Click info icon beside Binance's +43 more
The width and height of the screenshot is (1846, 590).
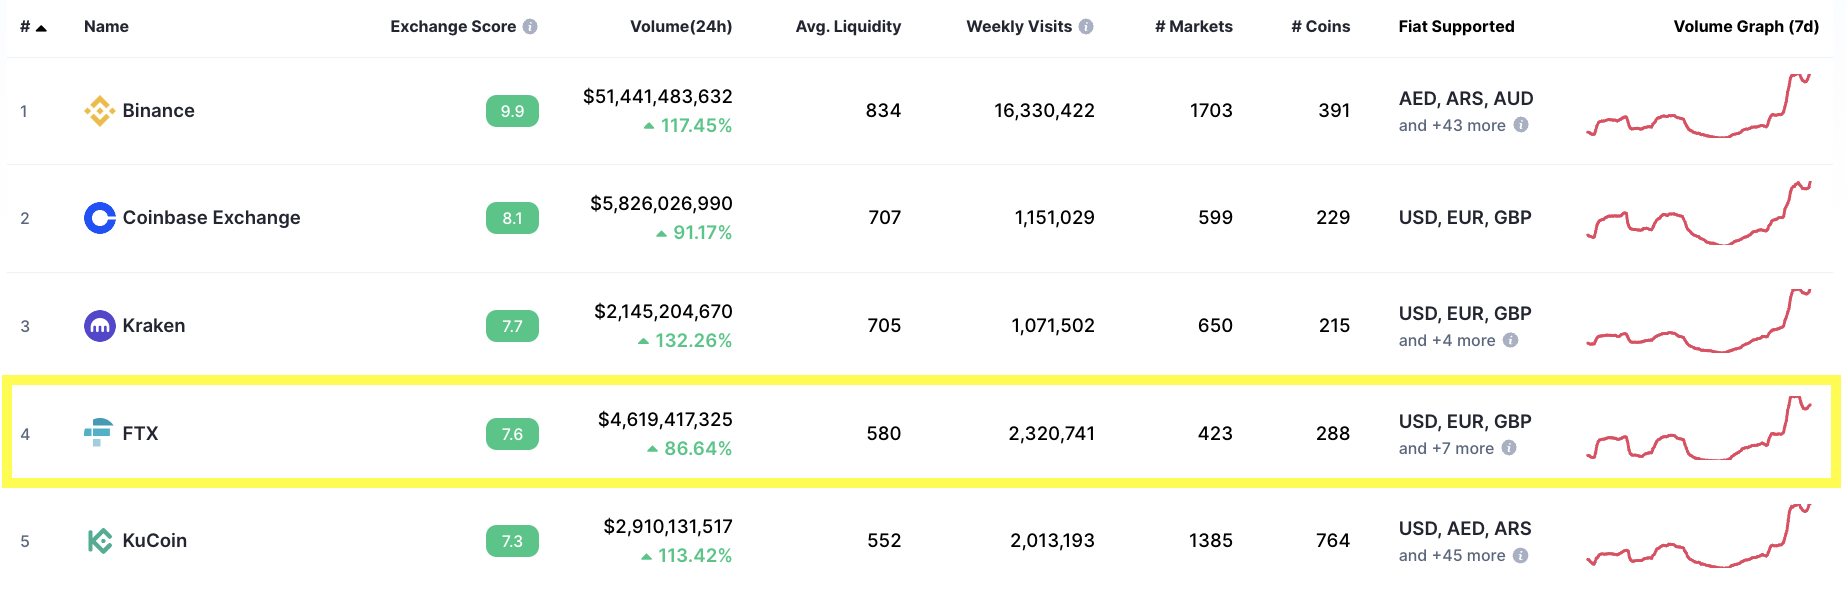[x=1521, y=125]
